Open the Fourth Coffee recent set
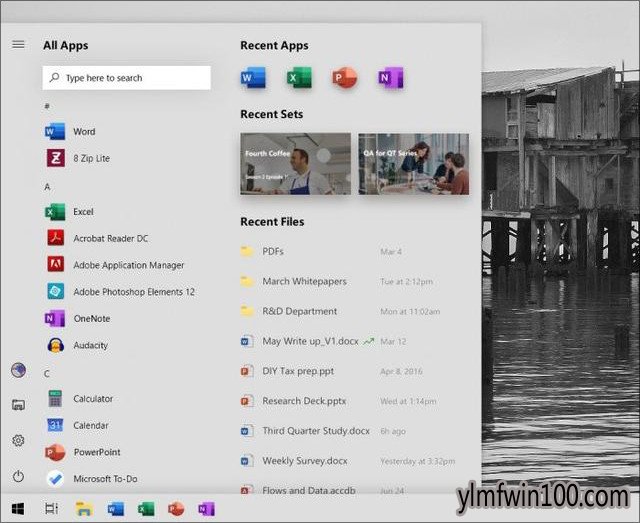Viewport: 640px width, 523px height. click(296, 164)
